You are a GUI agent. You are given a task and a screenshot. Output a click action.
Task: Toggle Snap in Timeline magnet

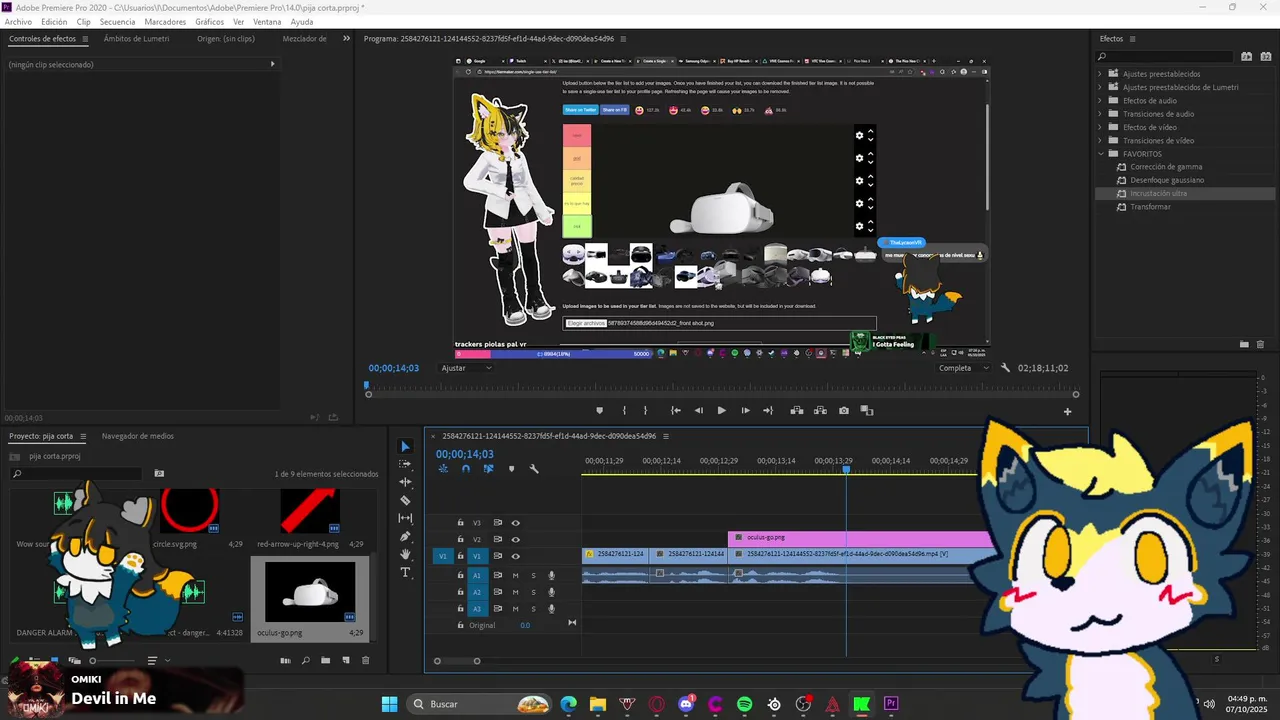pos(465,468)
